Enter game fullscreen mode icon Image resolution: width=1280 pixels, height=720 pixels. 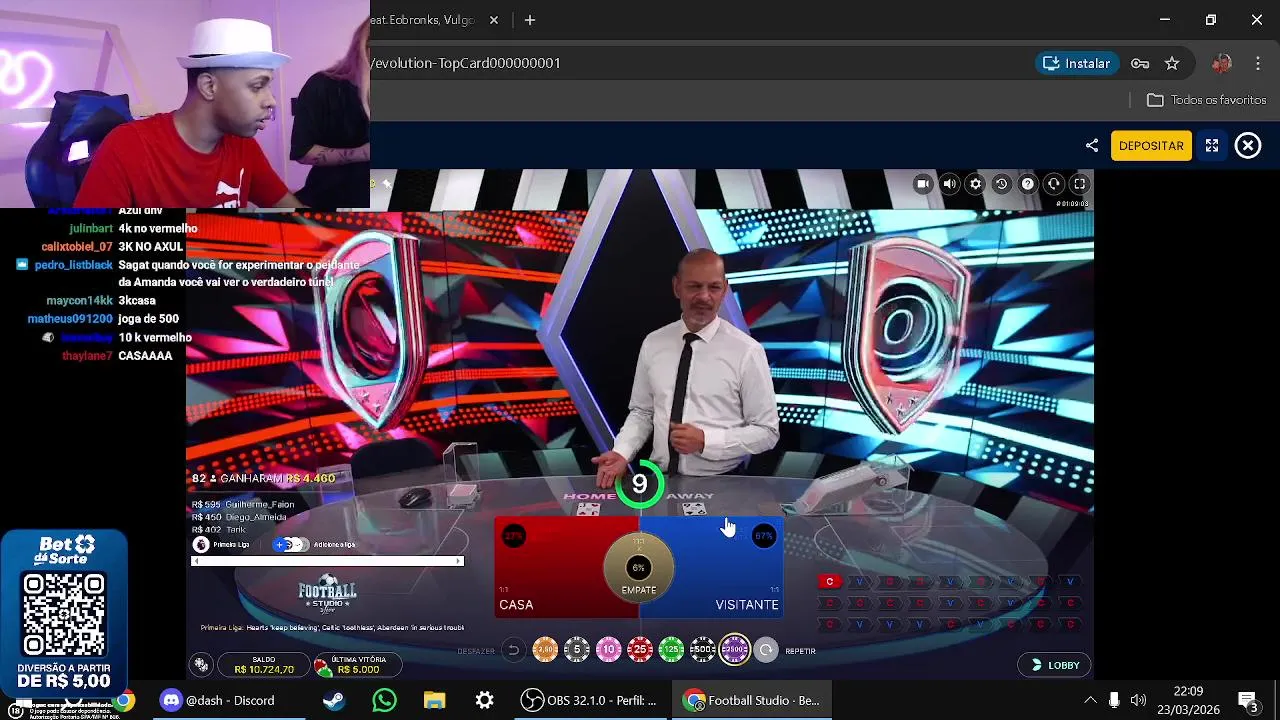(1079, 184)
